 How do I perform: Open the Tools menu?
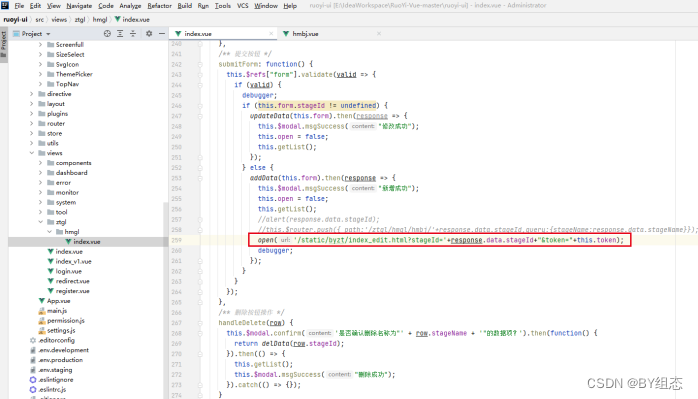coord(223,6)
